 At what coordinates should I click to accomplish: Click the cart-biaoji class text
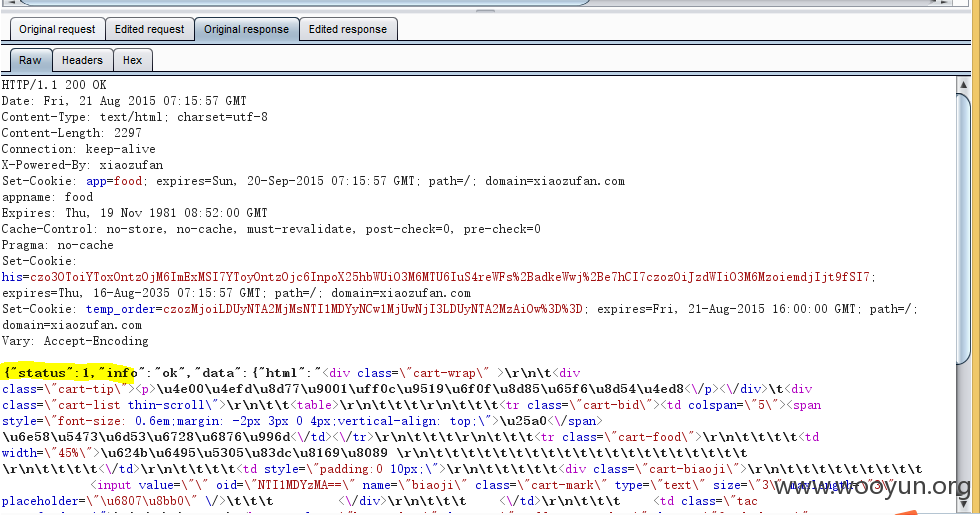pos(691,469)
